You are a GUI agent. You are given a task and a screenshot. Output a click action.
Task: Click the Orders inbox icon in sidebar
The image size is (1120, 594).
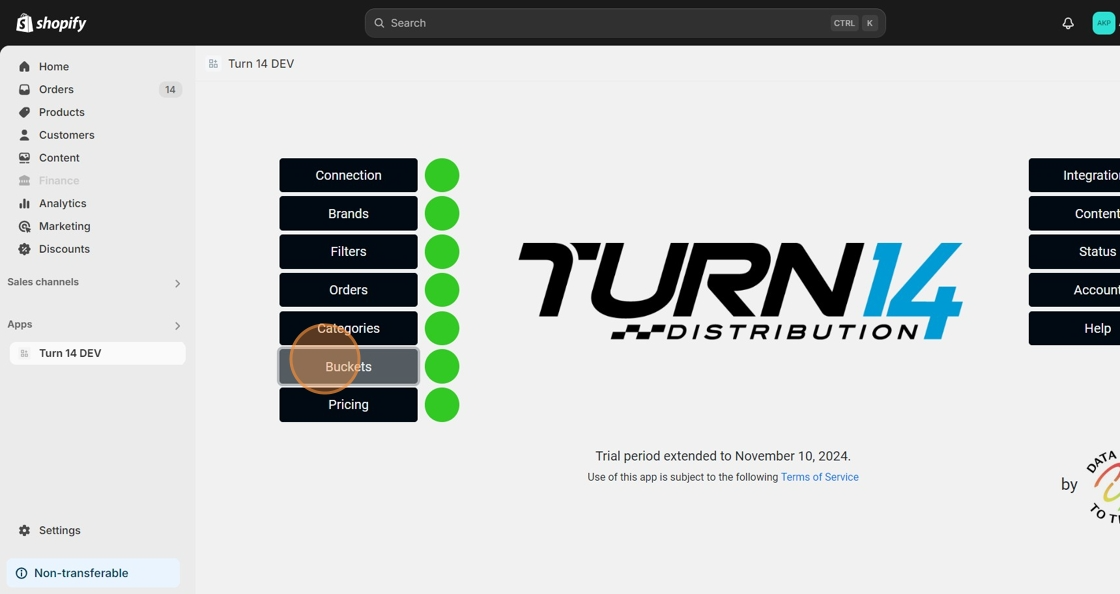24,89
